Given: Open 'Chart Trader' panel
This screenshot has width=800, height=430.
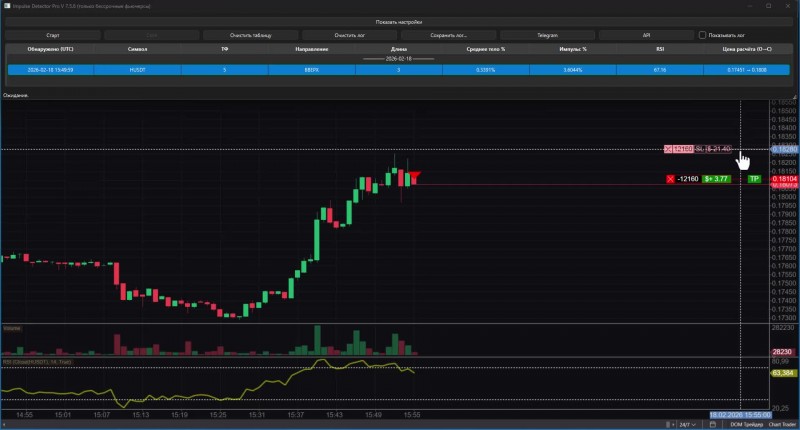Looking at the screenshot, I should tap(782, 424).
